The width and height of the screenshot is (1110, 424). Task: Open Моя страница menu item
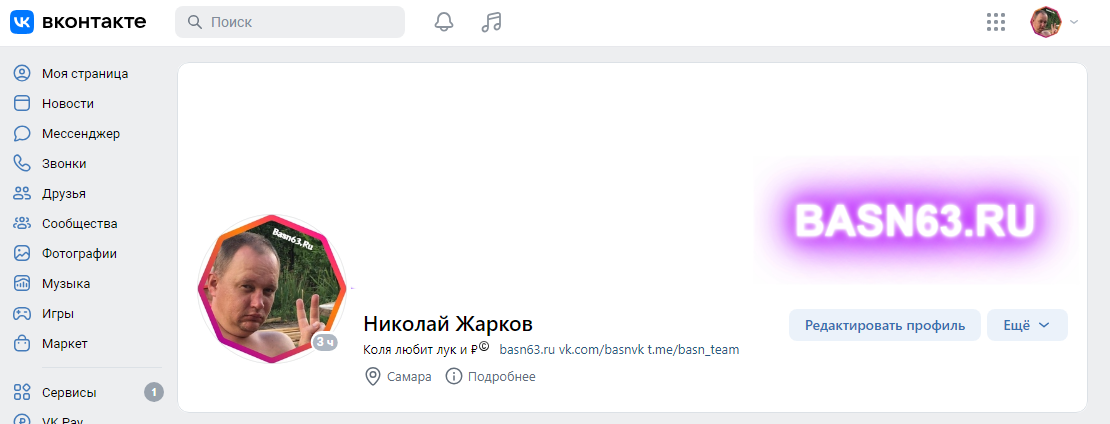tap(85, 73)
